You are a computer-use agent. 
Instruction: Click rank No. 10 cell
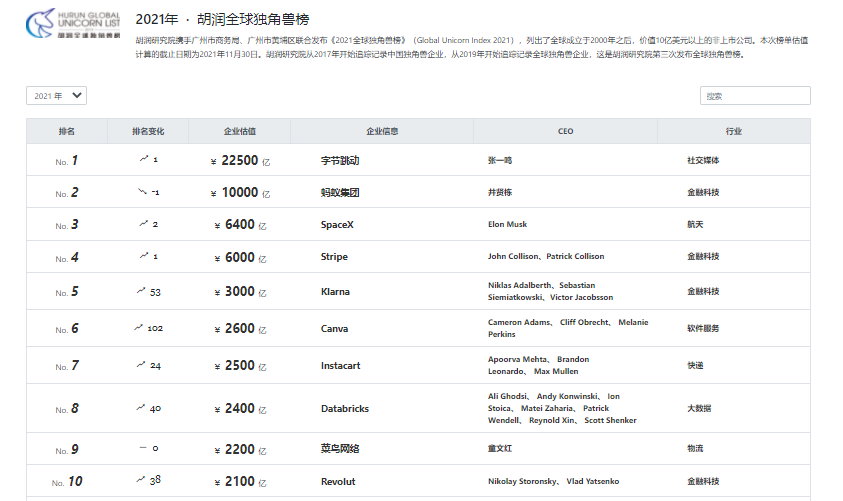pos(67,482)
